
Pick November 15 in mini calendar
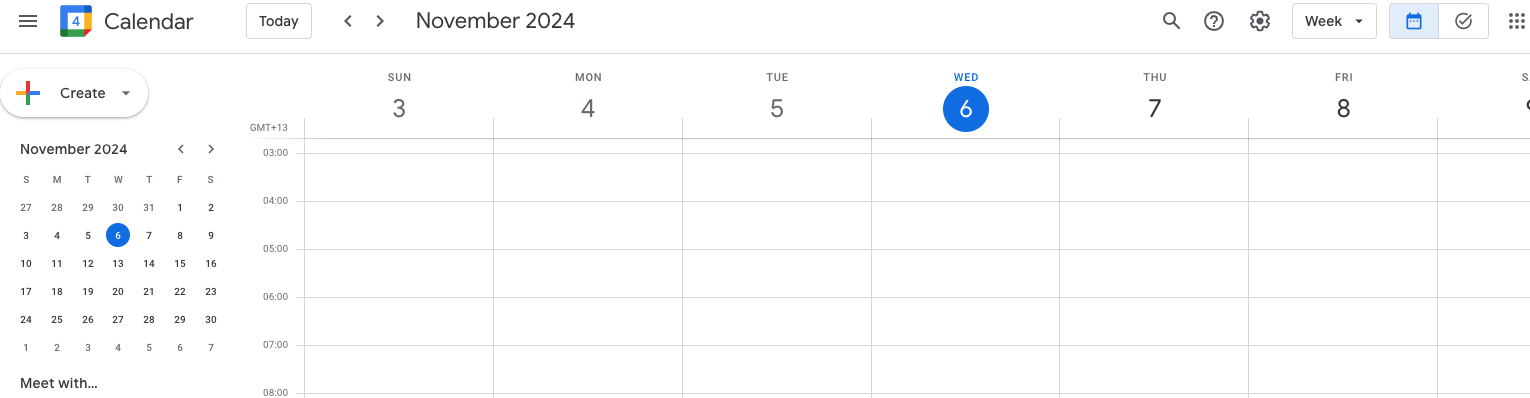point(180,264)
